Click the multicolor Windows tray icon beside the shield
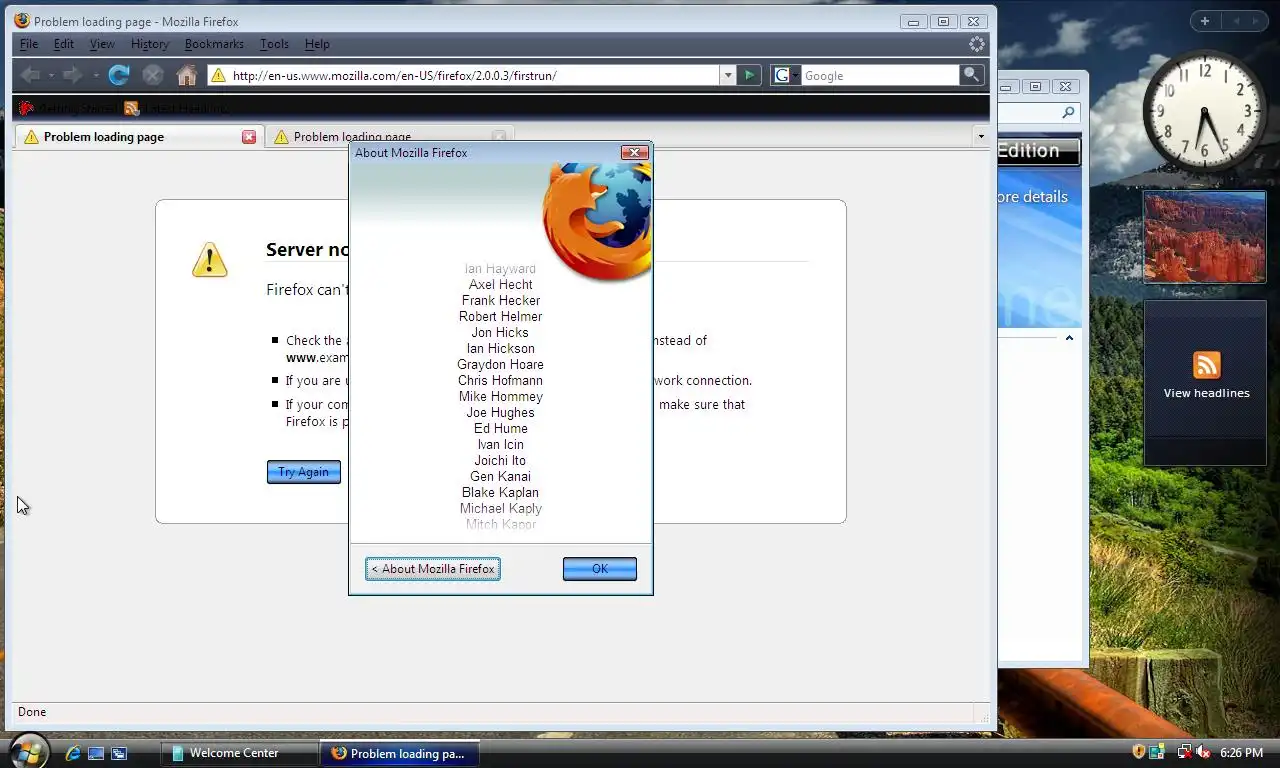 pyautogui.click(x=1157, y=752)
